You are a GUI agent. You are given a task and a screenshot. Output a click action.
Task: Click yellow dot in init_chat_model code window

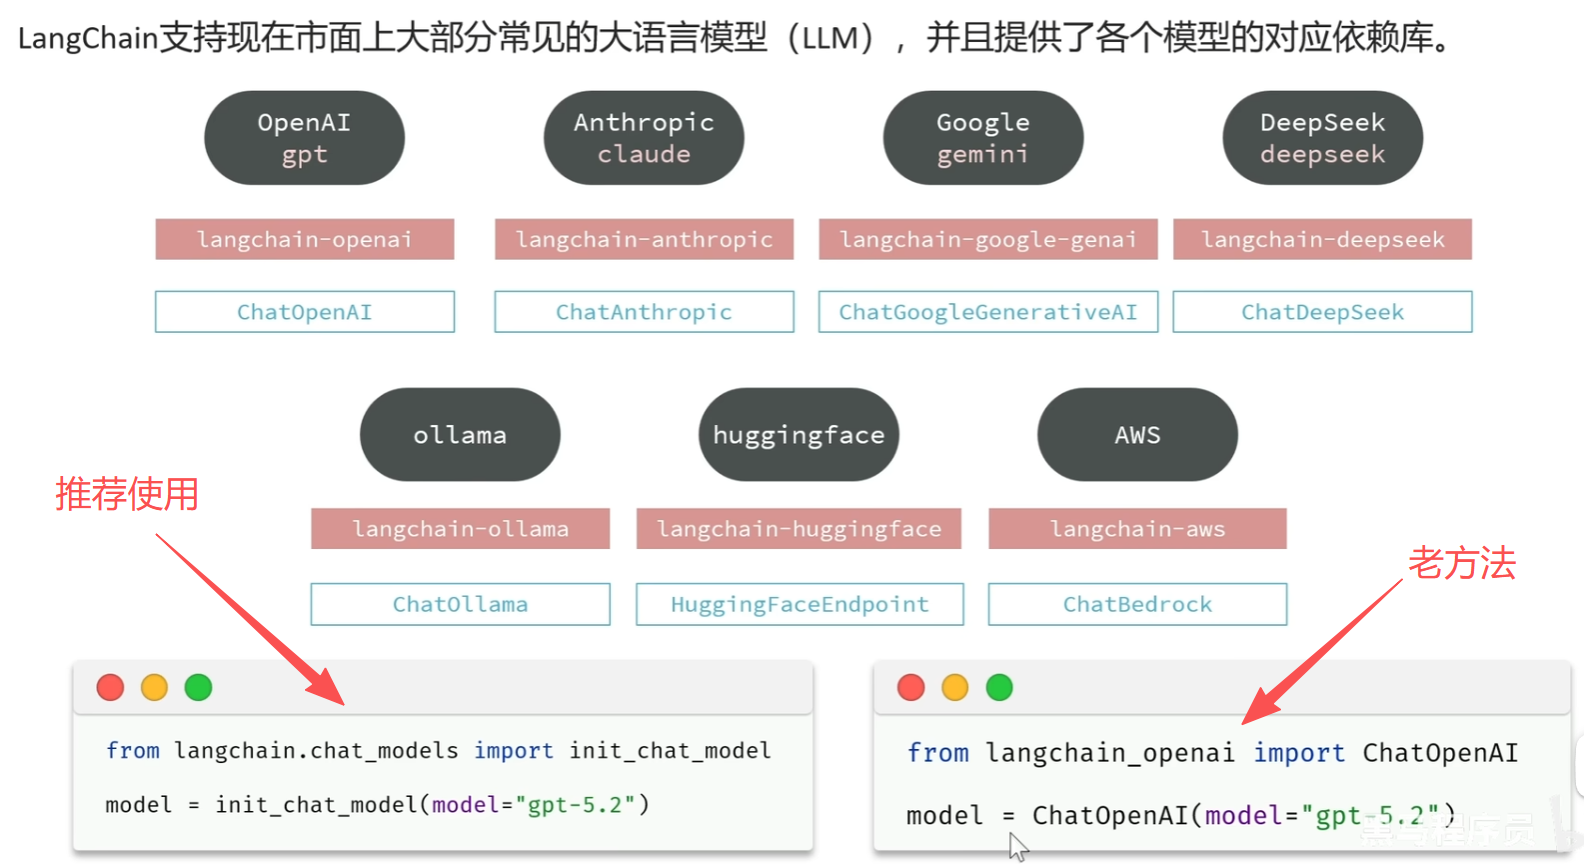[x=154, y=688]
